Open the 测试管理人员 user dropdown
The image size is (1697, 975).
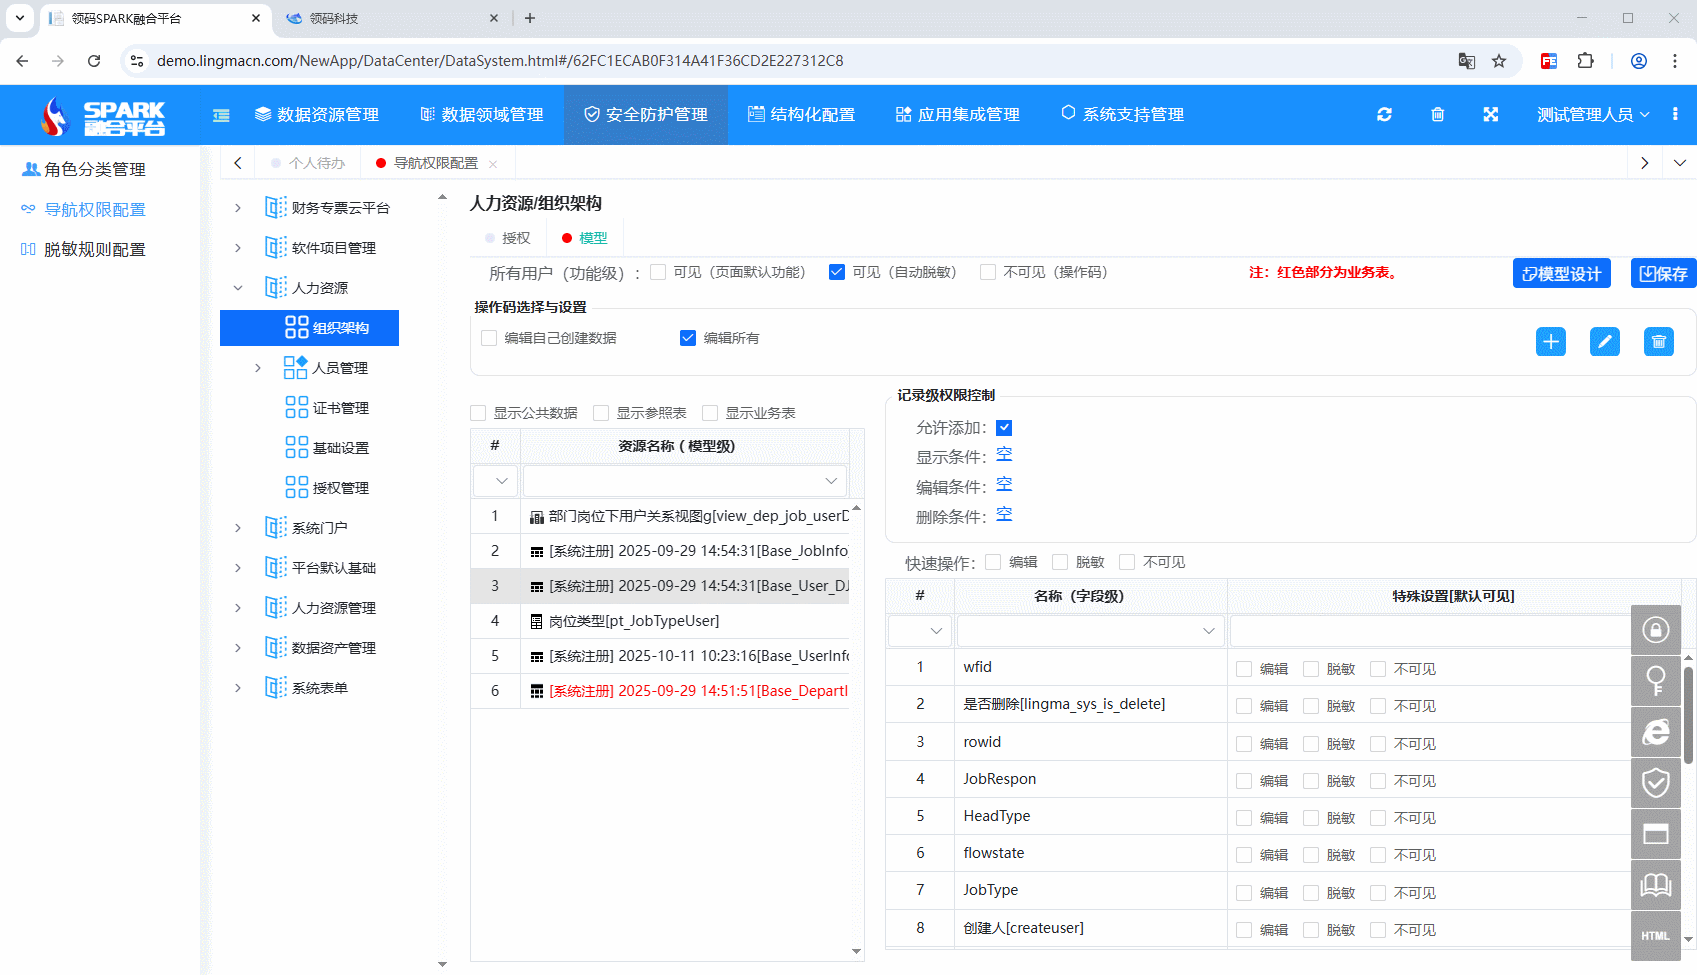[x=1592, y=114]
